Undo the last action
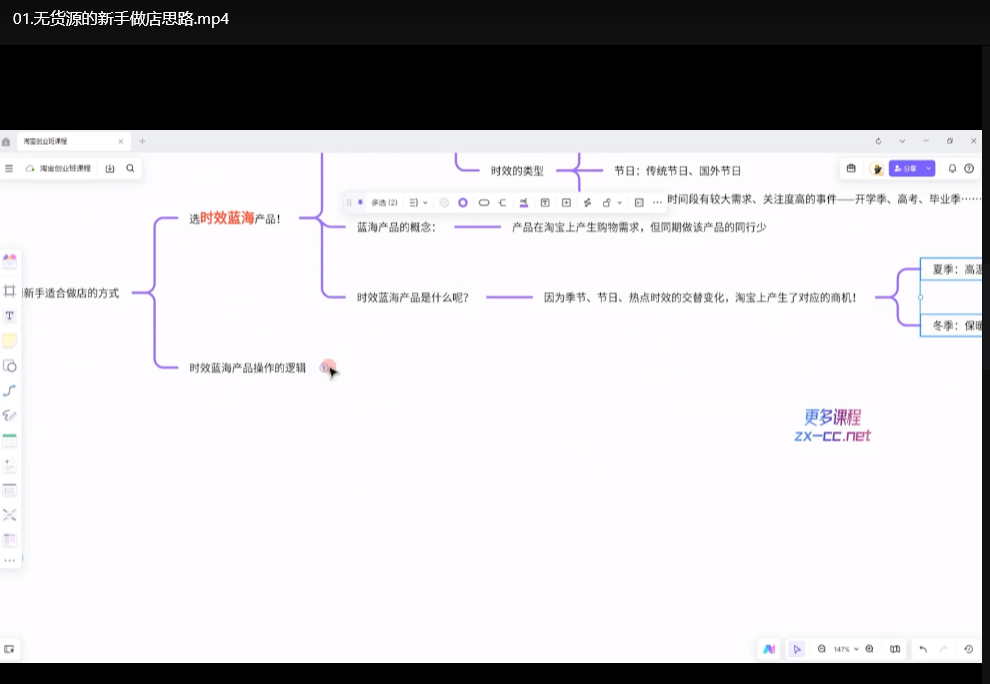990x684 pixels. coord(923,649)
